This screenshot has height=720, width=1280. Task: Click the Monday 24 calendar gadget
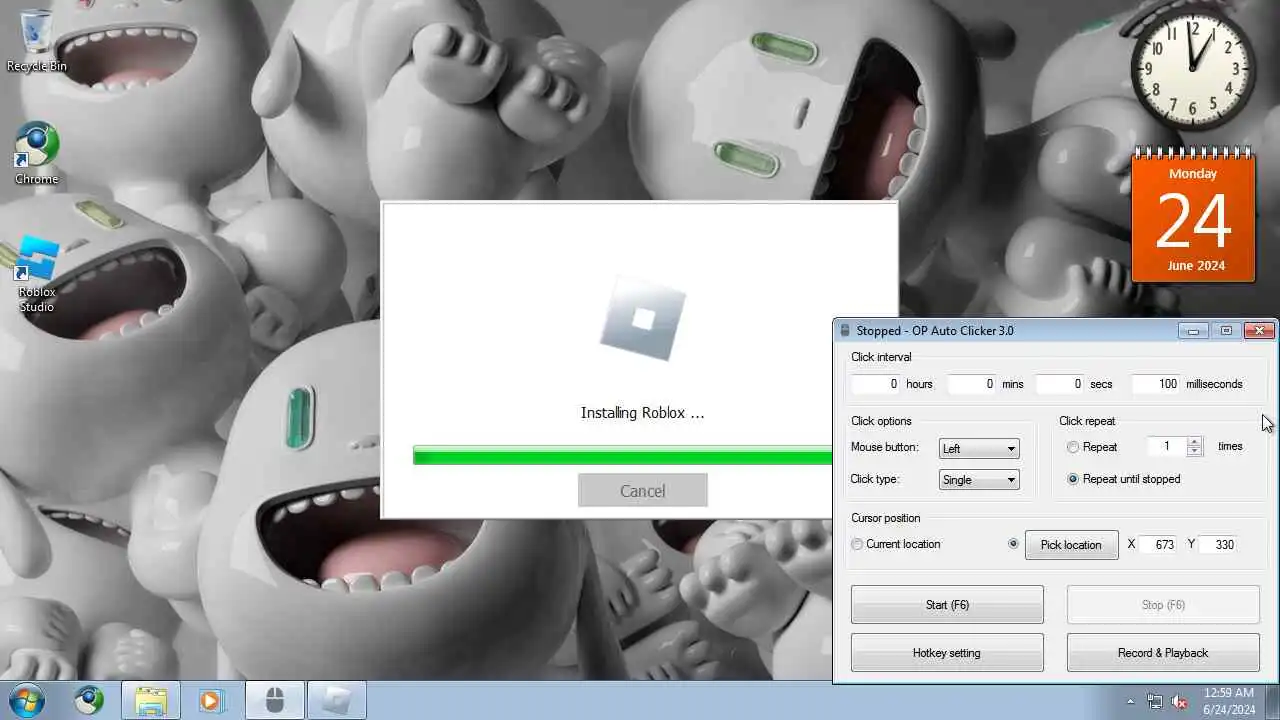click(x=1193, y=215)
